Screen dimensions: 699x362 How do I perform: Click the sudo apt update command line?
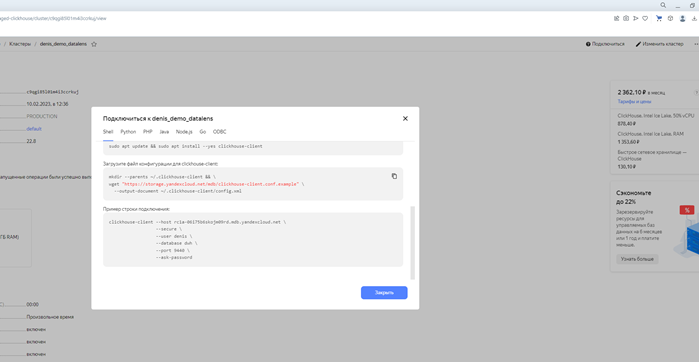[185, 146]
